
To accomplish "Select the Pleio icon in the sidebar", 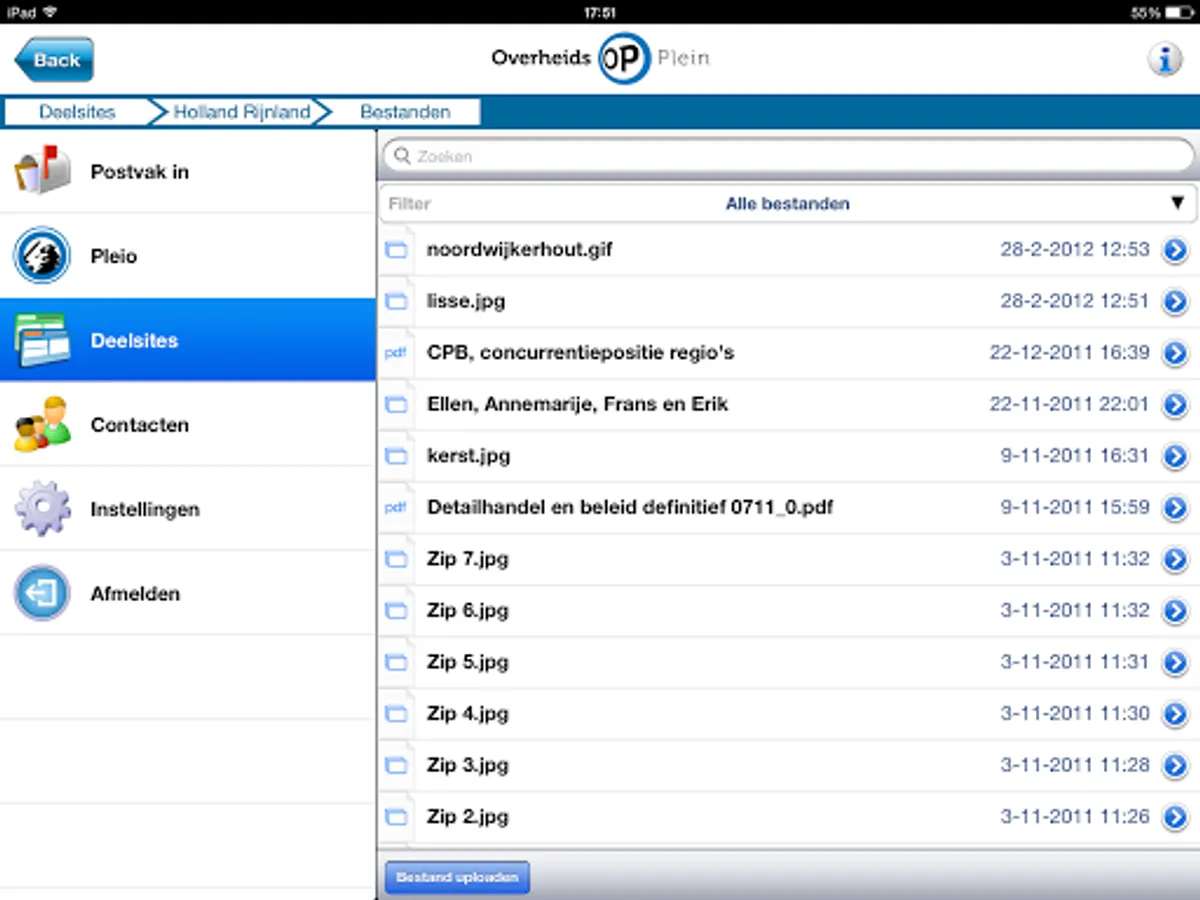I will (x=42, y=256).
